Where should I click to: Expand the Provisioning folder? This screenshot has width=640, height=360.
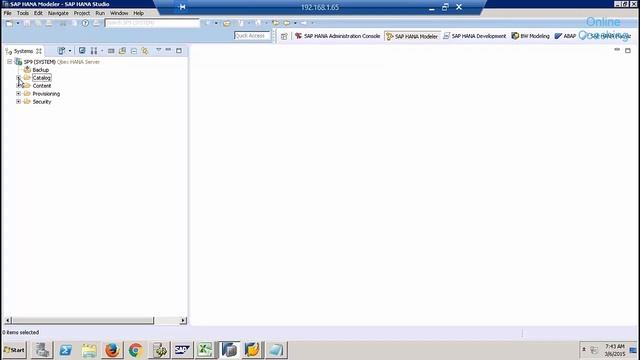click(18, 93)
